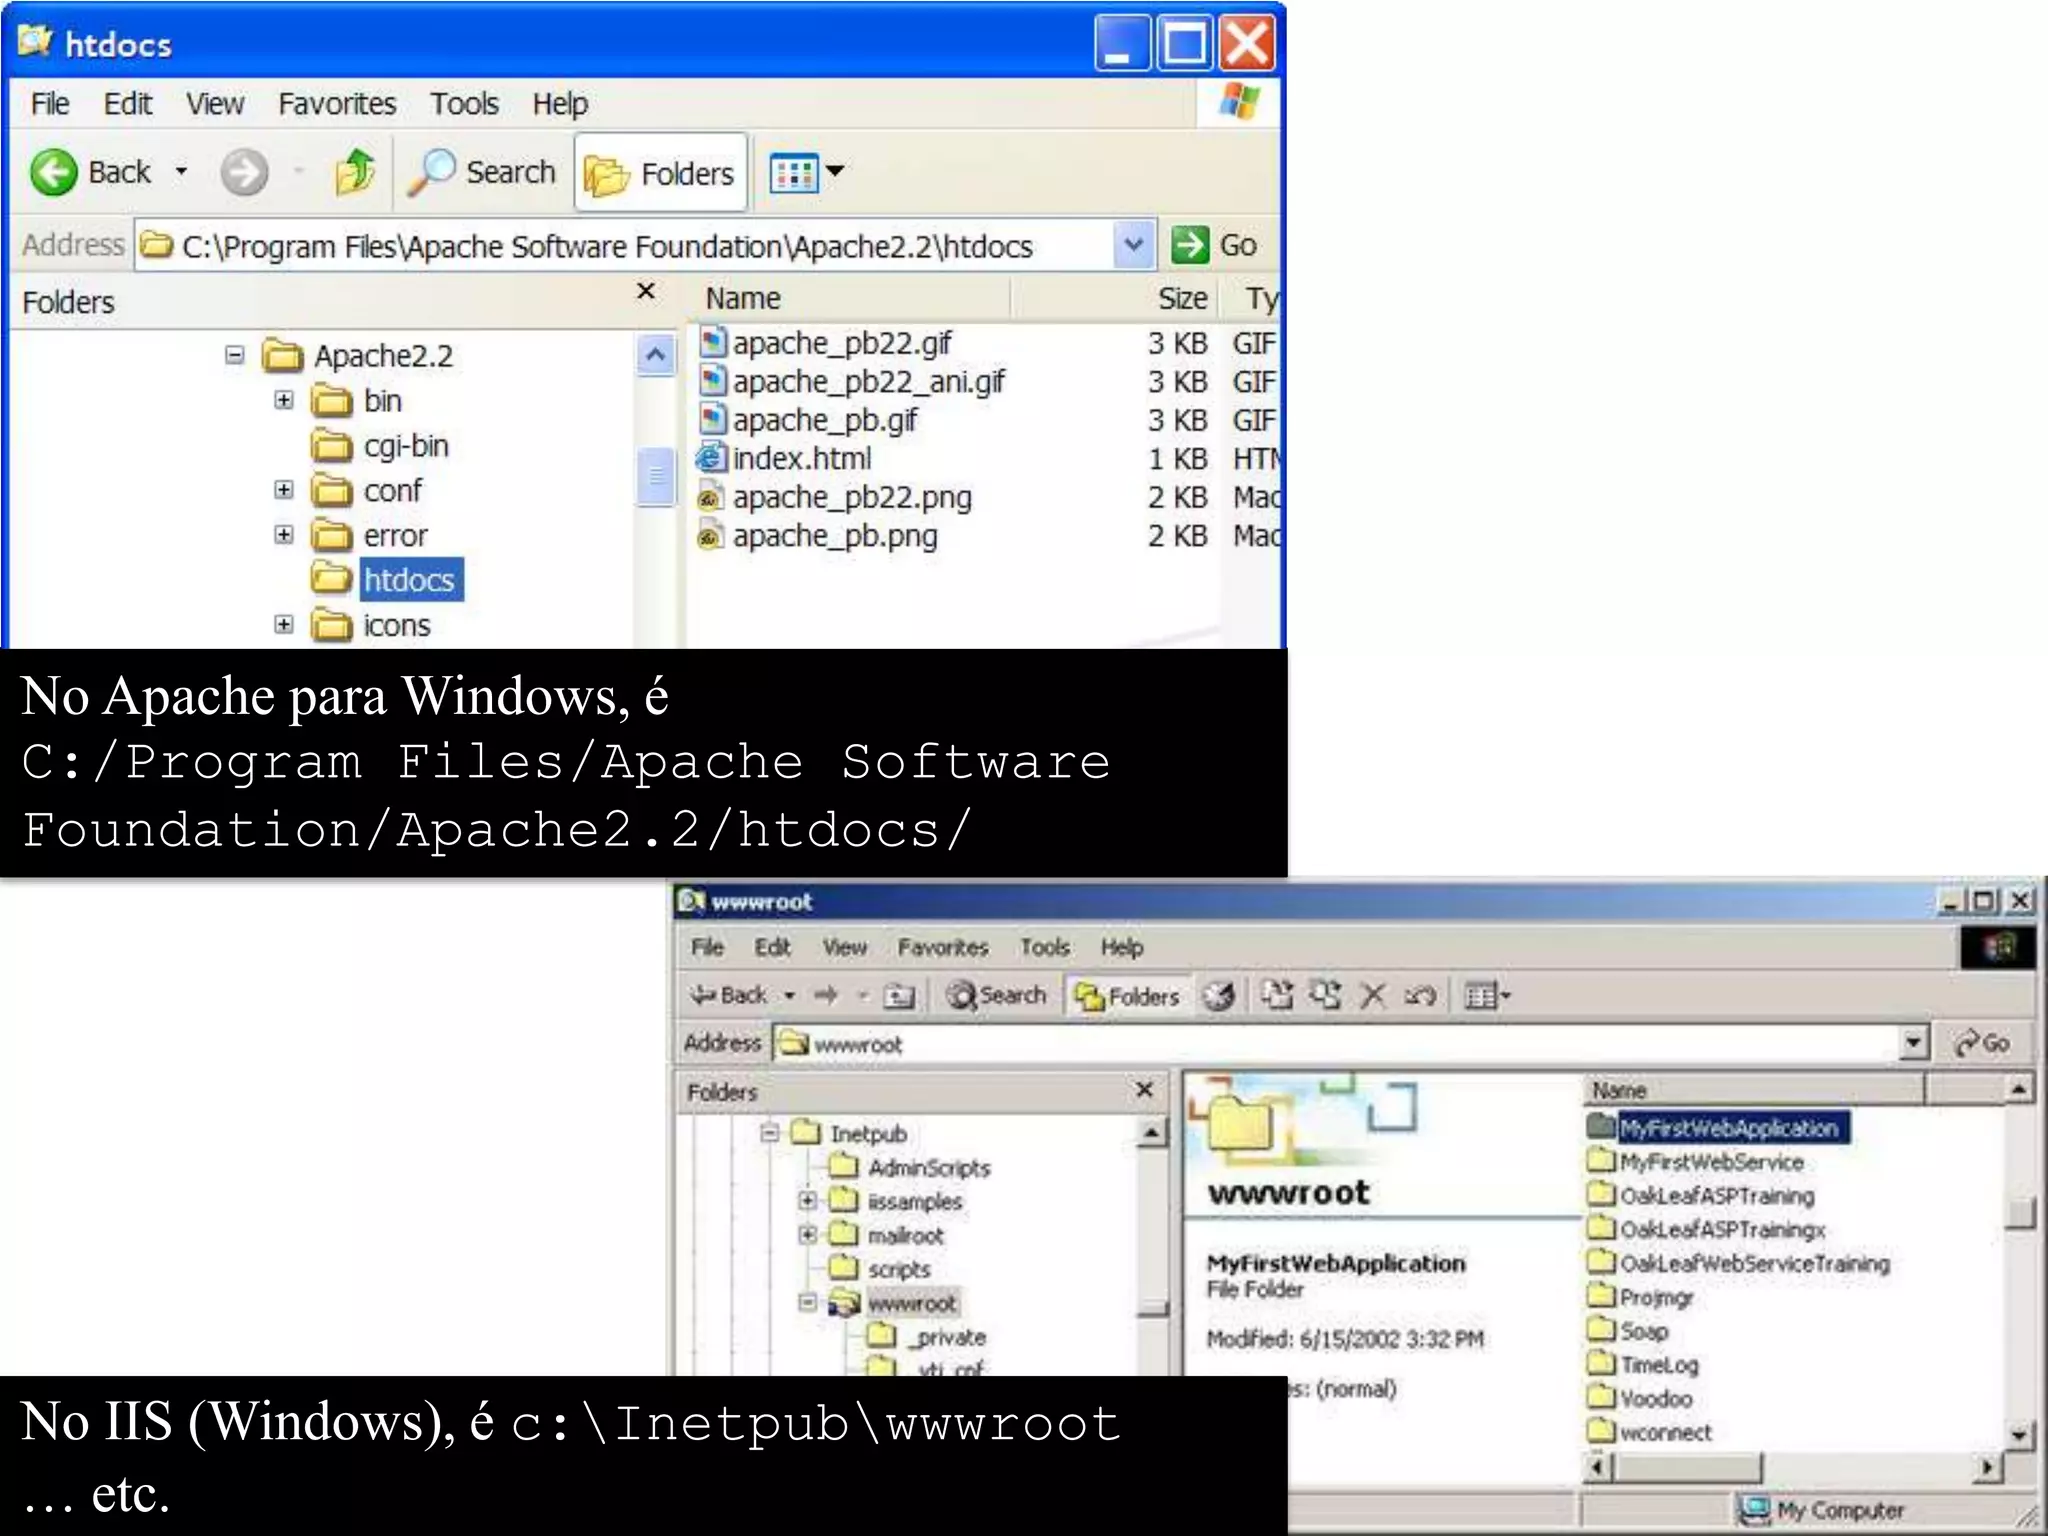The height and width of the screenshot is (1536, 2048).
Task: Sort files by the Name column header
Action: [x=849, y=298]
